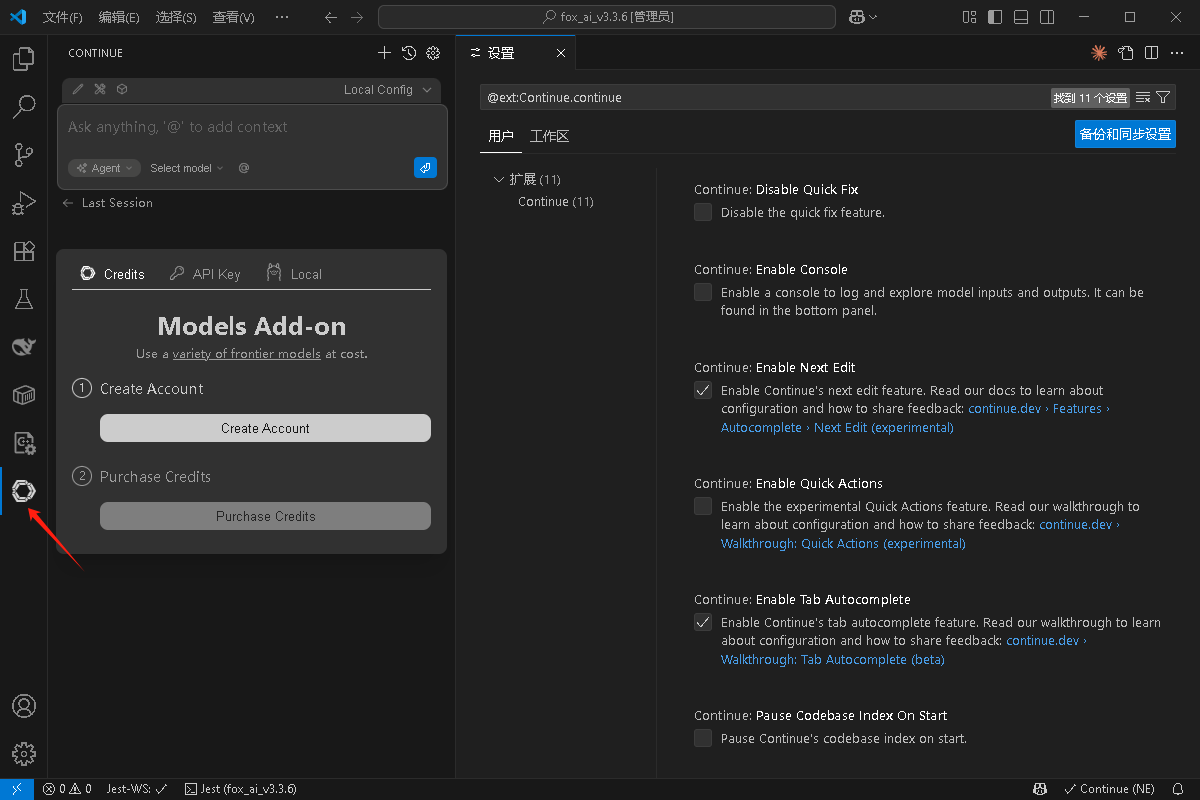
Task: Click the send message arrow button
Action: coord(425,168)
